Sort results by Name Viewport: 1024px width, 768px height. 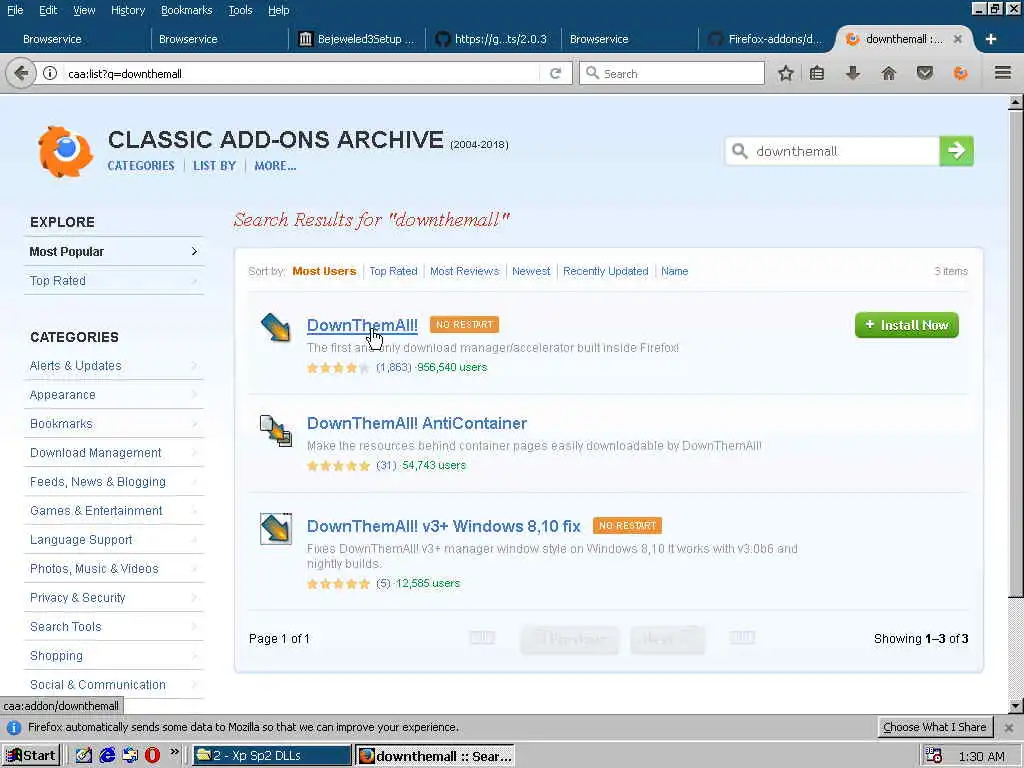pyautogui.click(x=675, y=271)
